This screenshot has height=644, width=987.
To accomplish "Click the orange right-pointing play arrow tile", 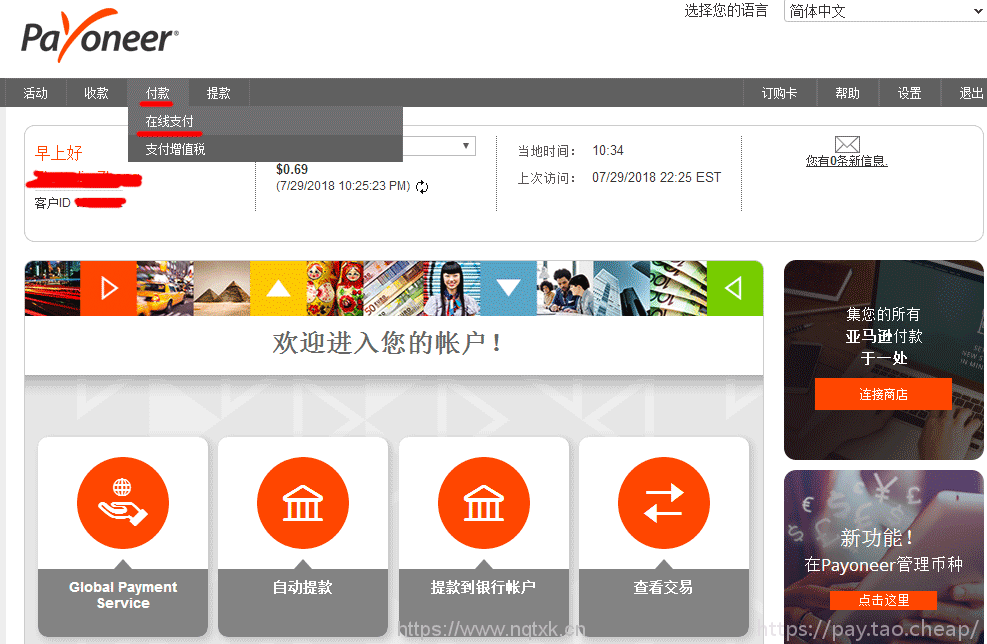I will pos(109,288).
